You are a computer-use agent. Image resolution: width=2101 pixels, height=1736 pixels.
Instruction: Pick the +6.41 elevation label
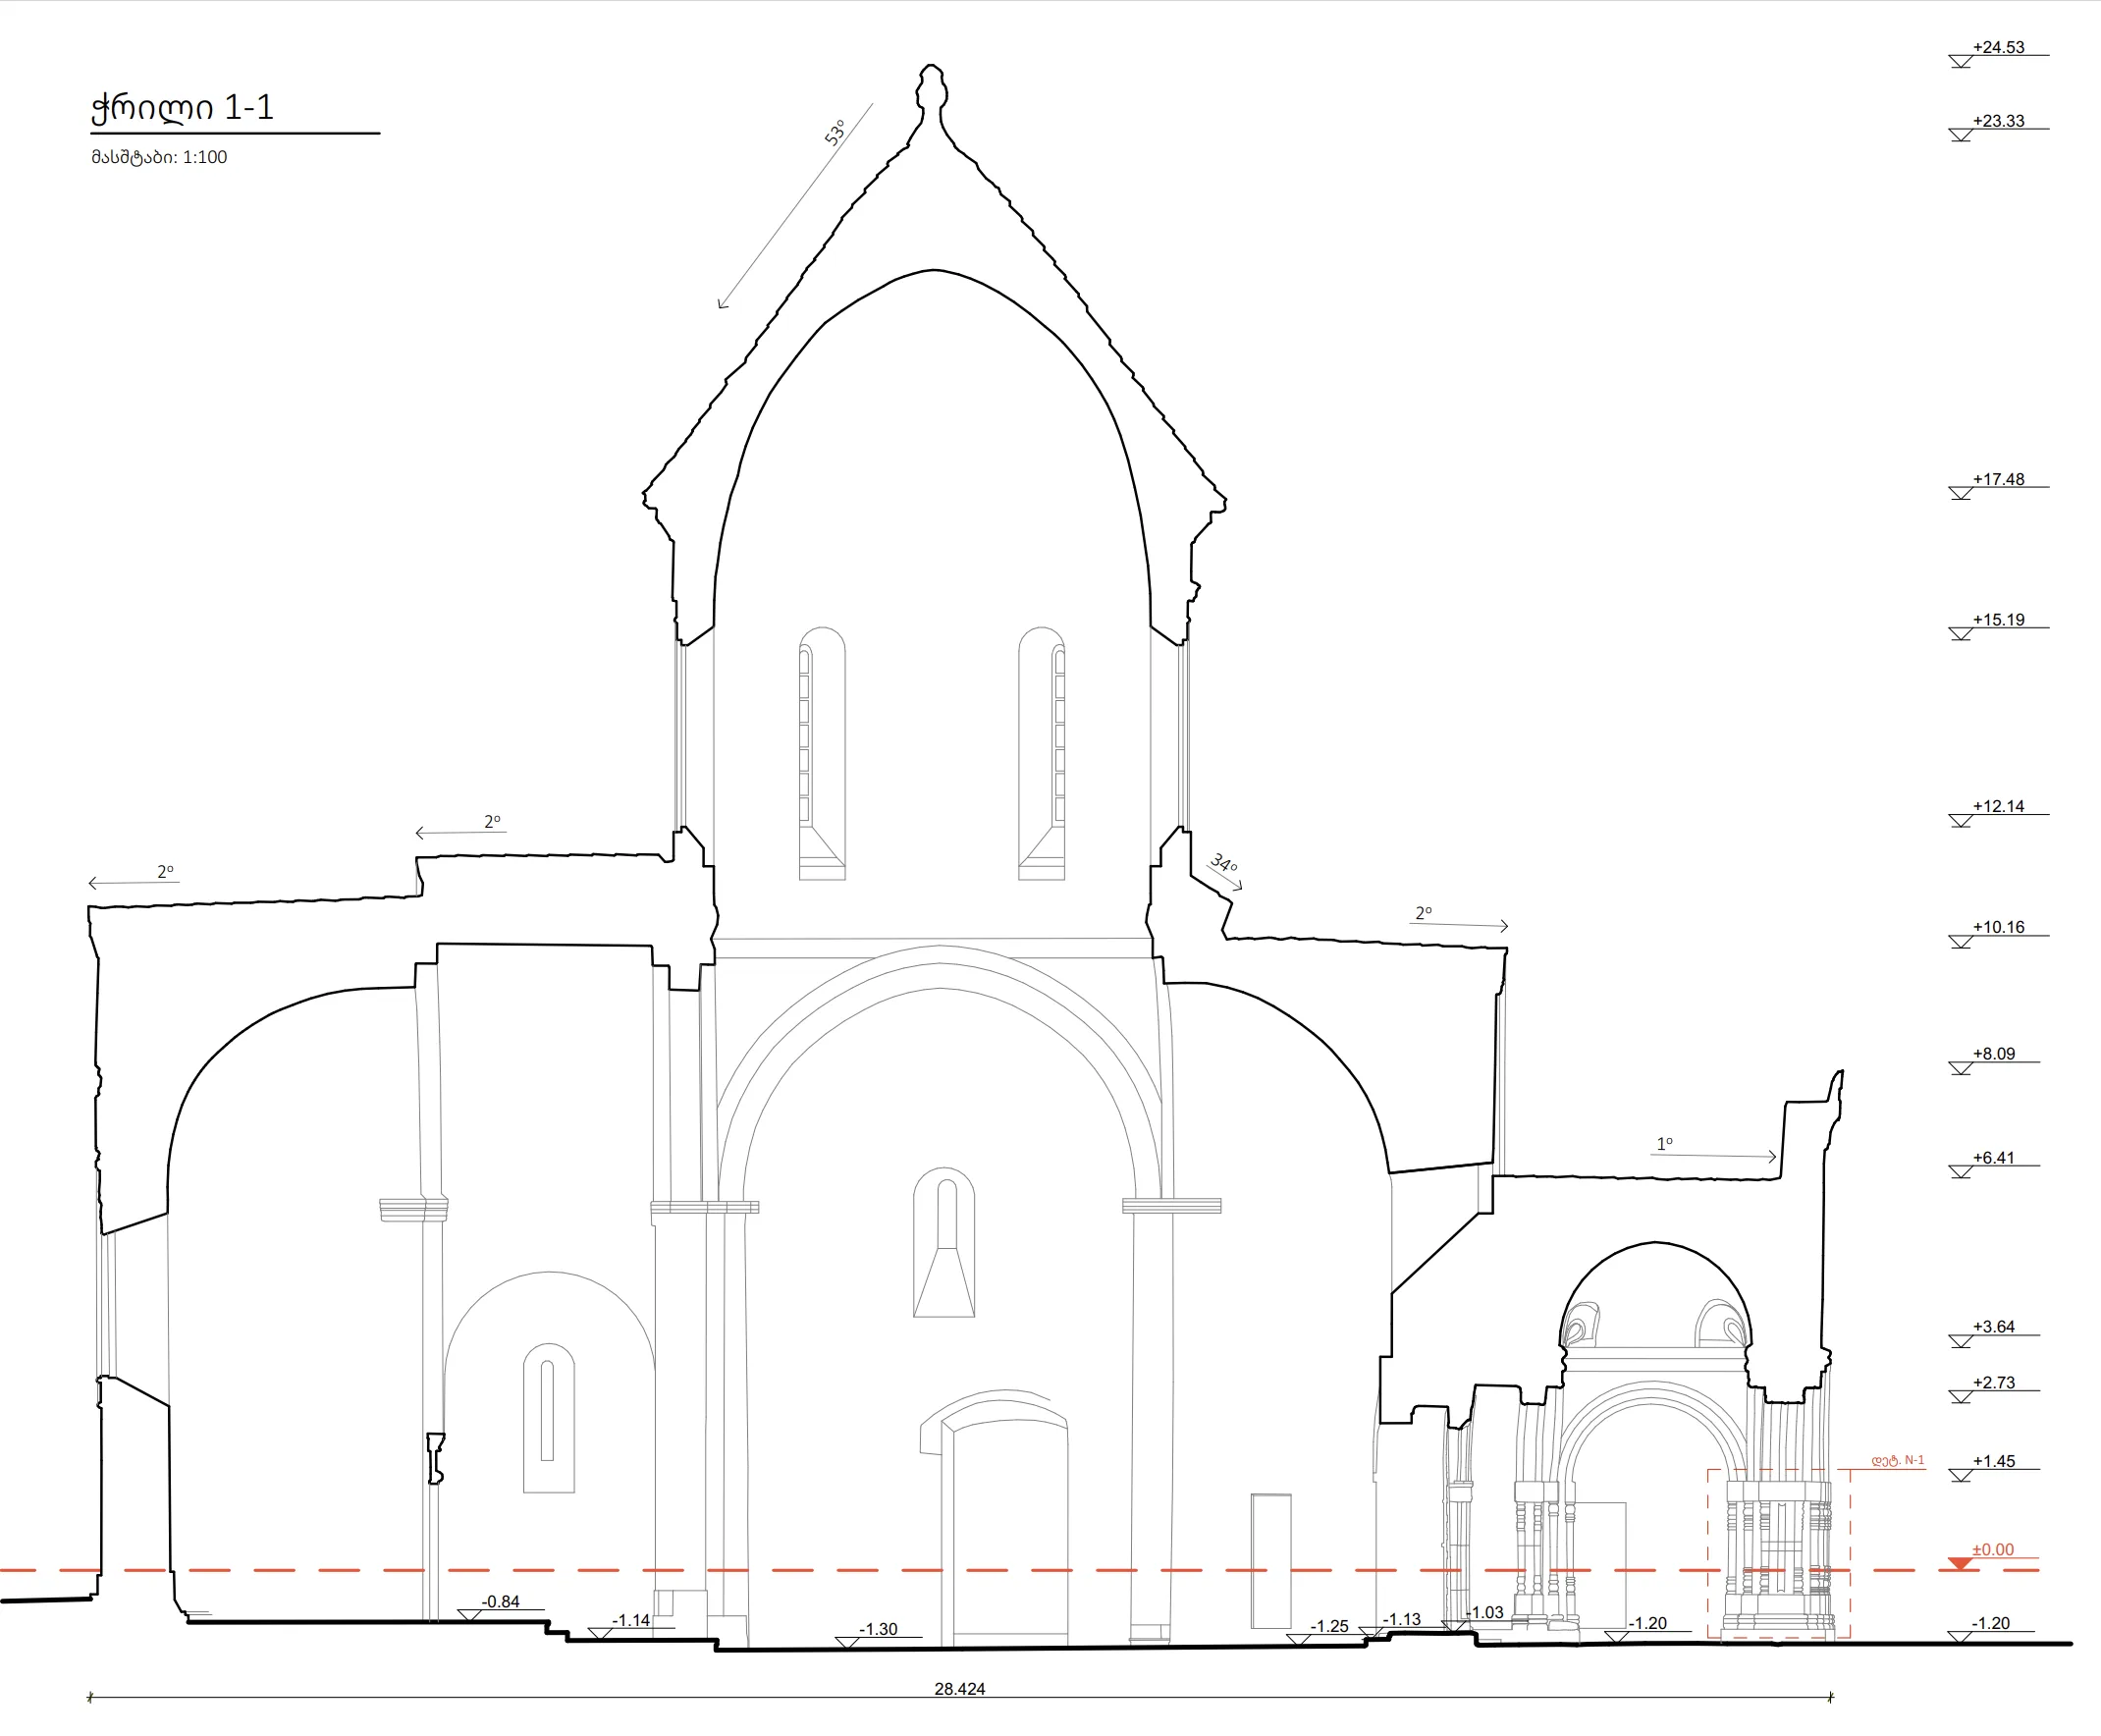[x=1993, y=1158]
